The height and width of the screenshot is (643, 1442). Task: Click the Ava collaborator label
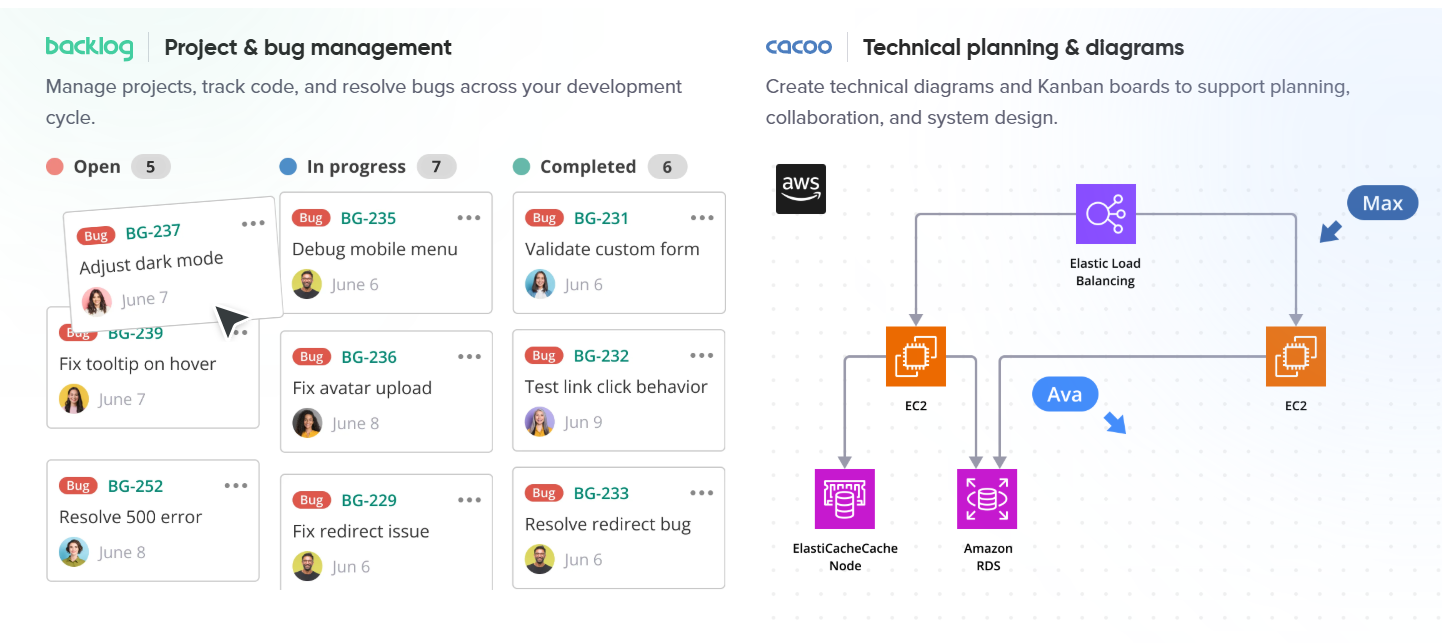[1065, 395]
